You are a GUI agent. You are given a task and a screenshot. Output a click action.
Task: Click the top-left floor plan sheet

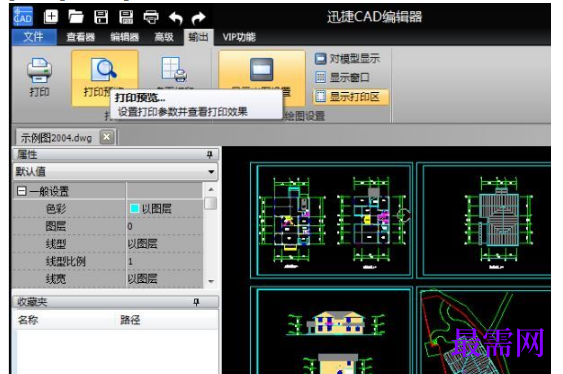pos(331,220)
